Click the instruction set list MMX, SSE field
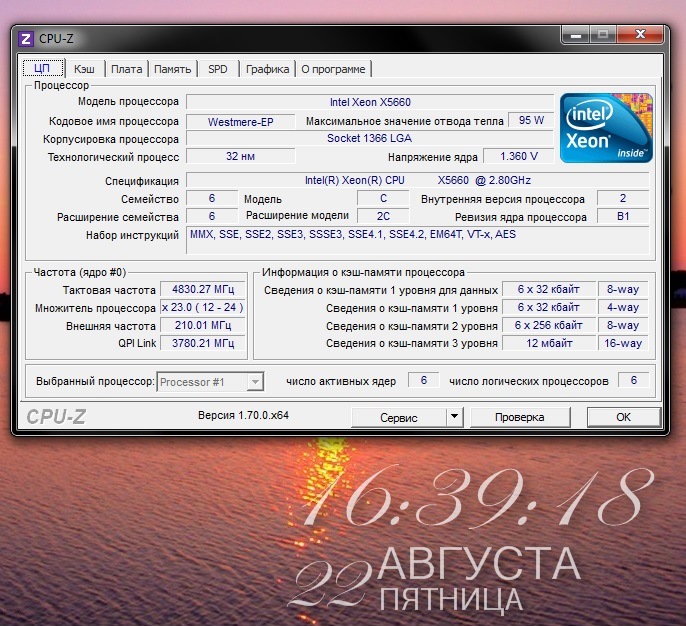This screenshot has height=626, width=686. coord(418,240)
